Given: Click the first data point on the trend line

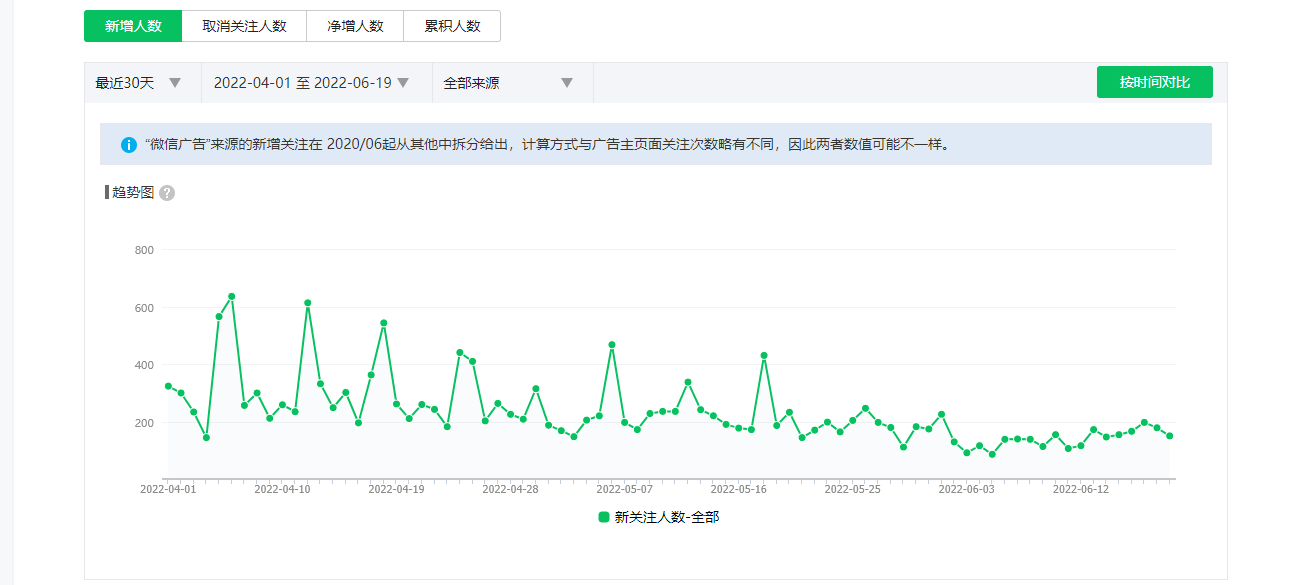Looking at the screenshot, I should tap(168, 386).
